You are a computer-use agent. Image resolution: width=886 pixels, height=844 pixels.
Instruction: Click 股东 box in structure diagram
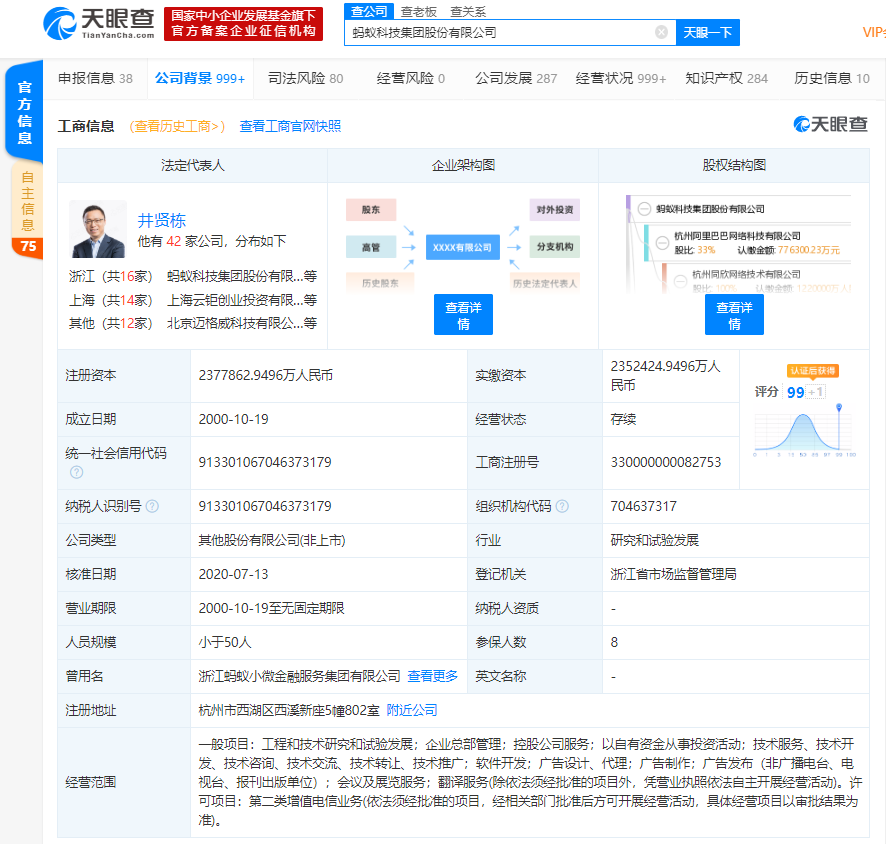point(371,210)
